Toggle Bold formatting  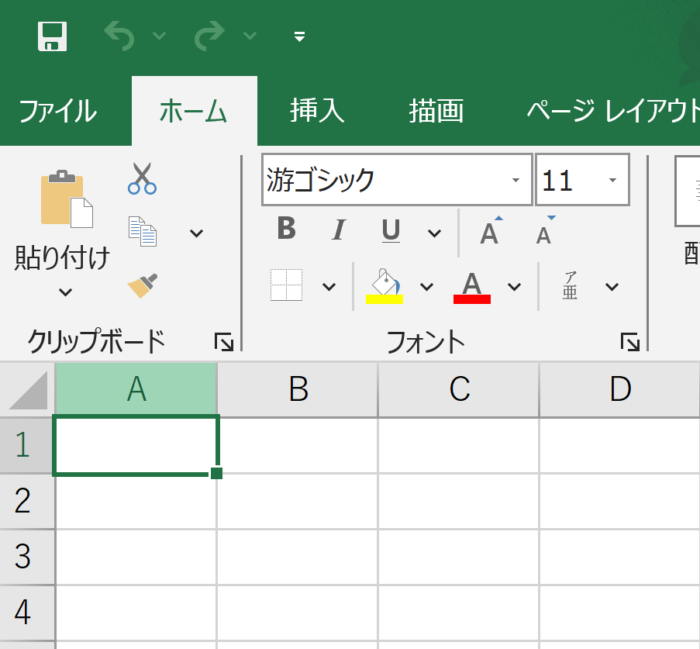pyautogui.click(x=286, y=231)
